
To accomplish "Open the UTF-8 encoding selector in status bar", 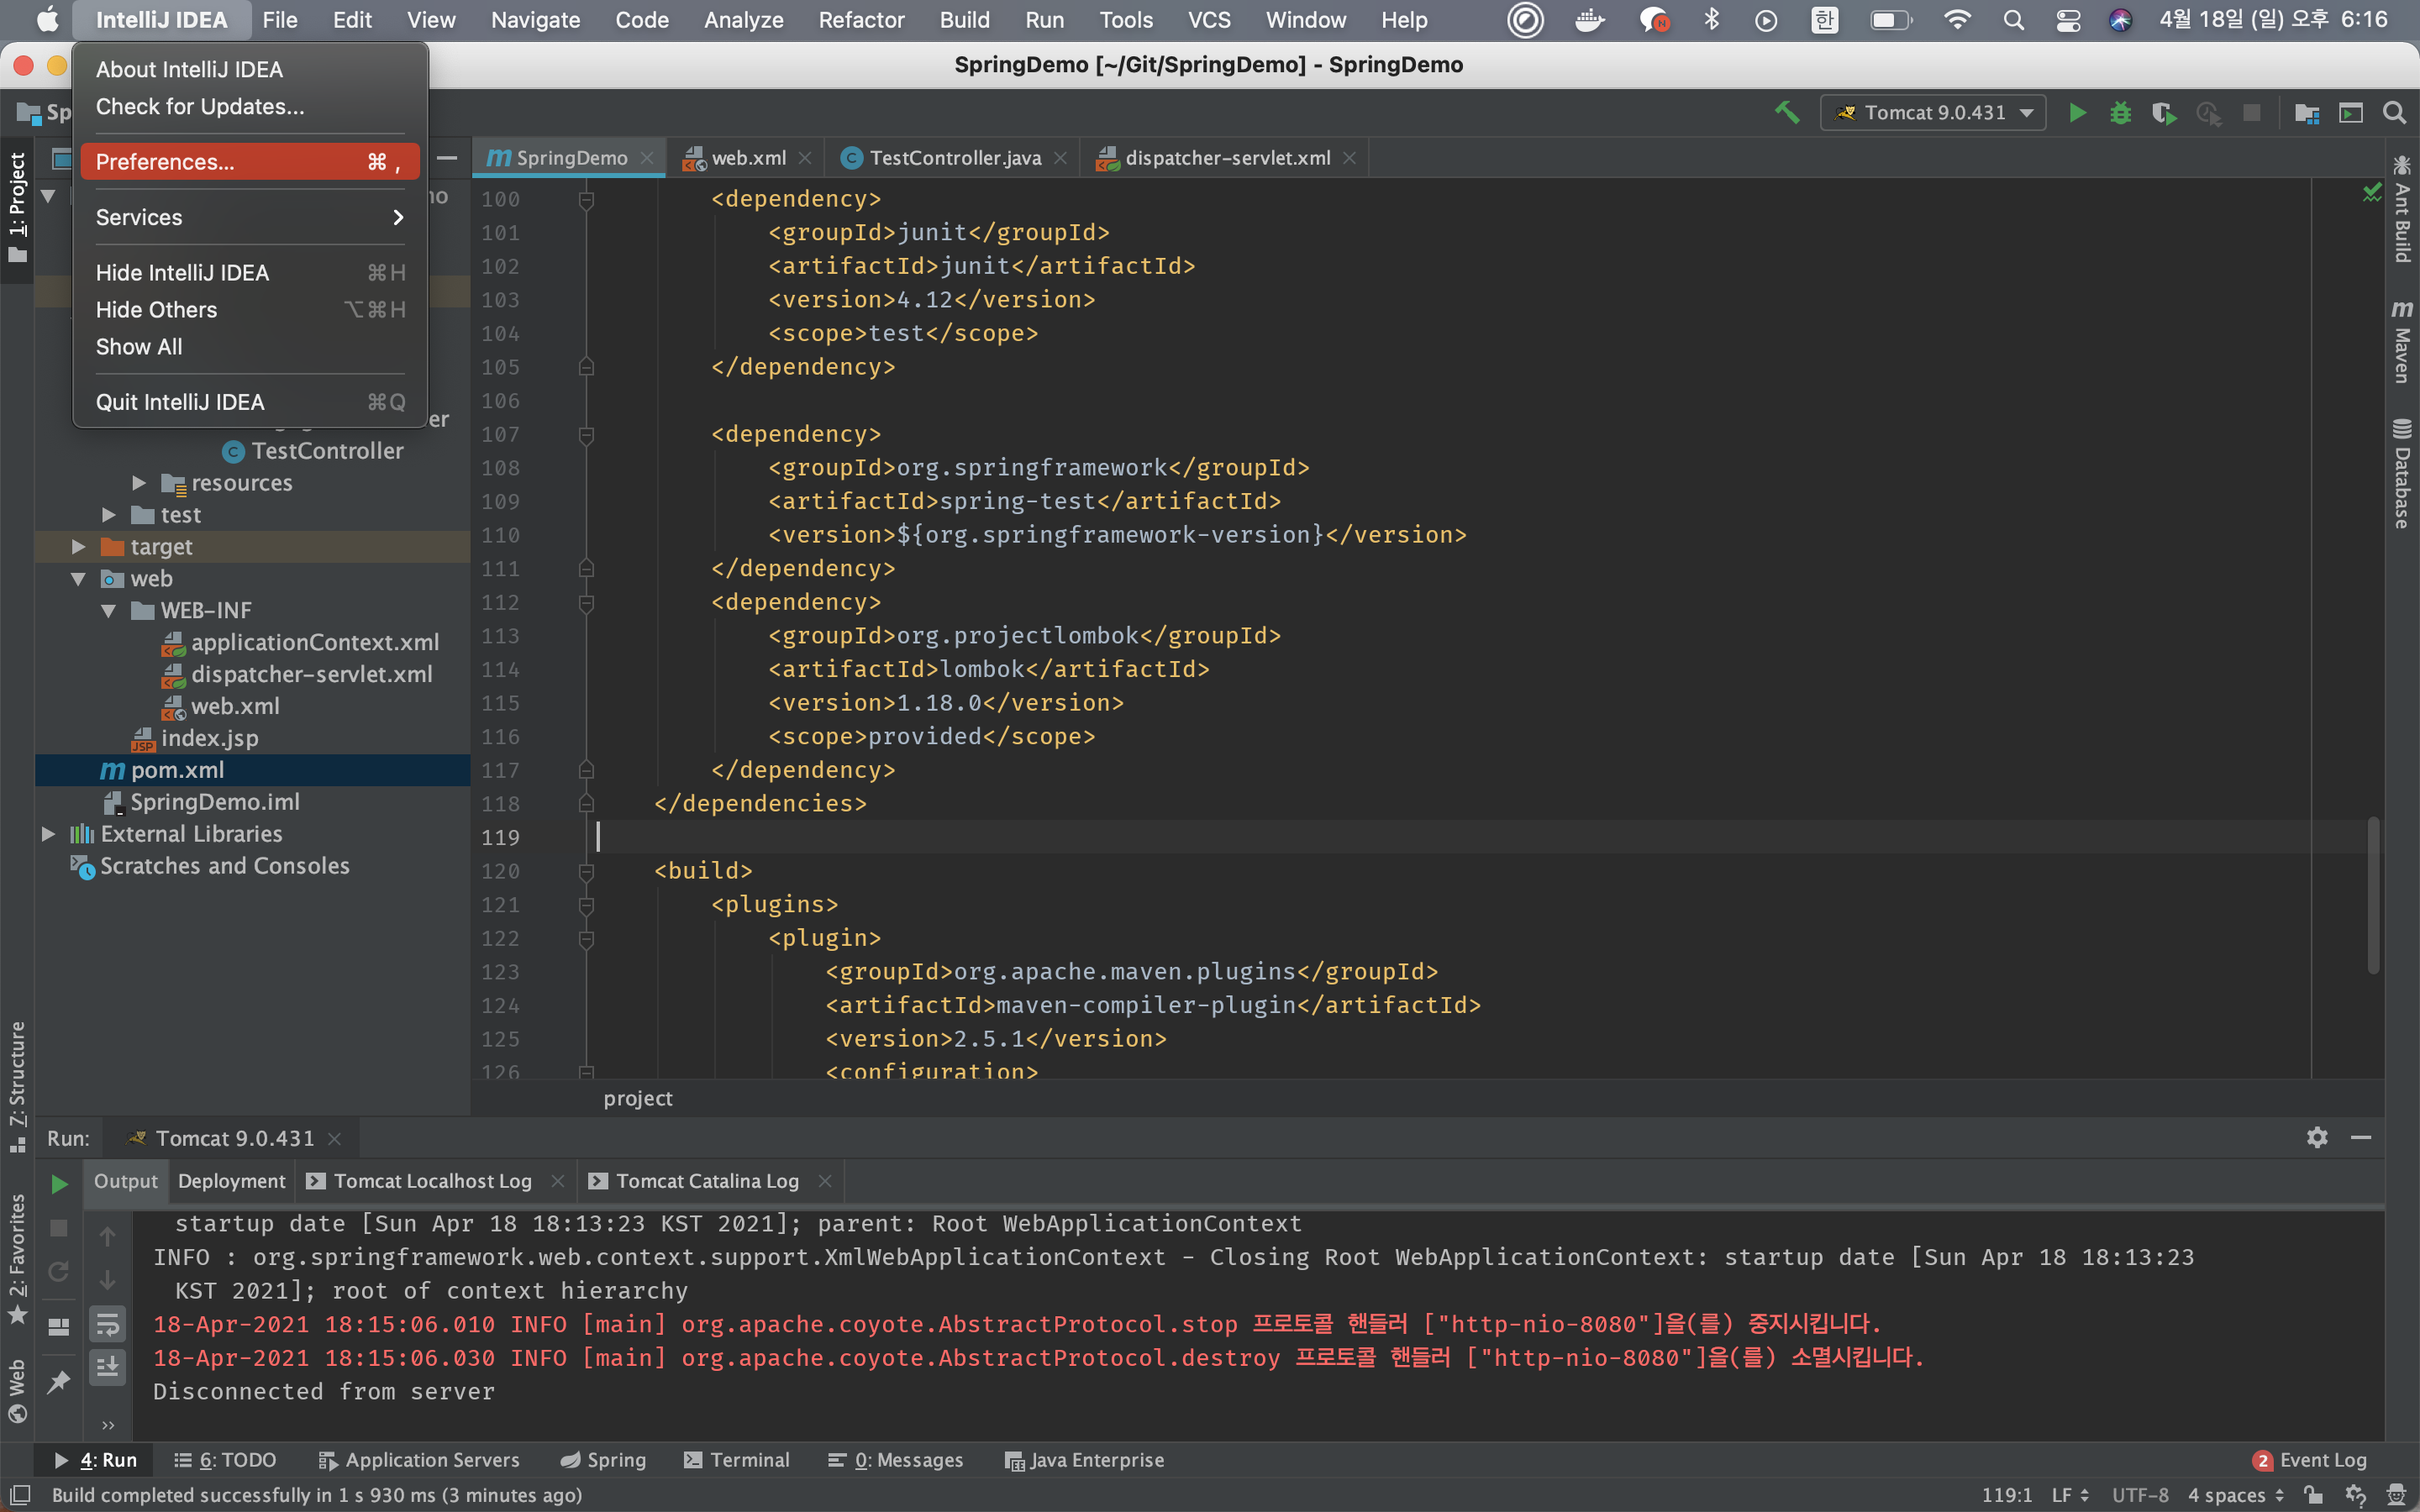I will click(x=2140, y=1495).
